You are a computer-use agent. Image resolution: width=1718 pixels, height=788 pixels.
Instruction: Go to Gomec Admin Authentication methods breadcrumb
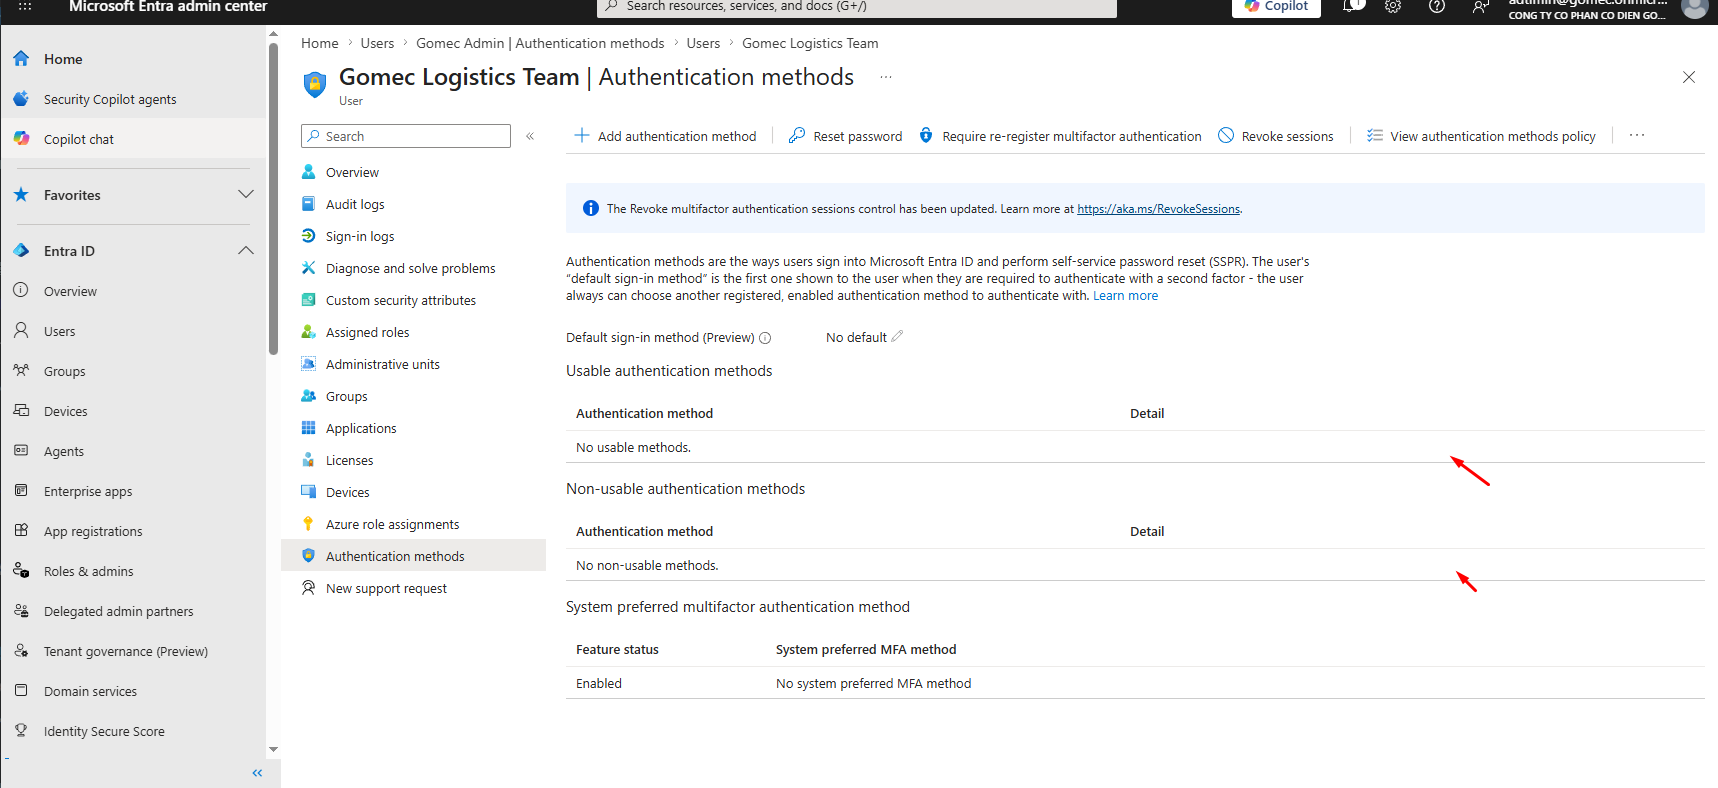(540, 43)
